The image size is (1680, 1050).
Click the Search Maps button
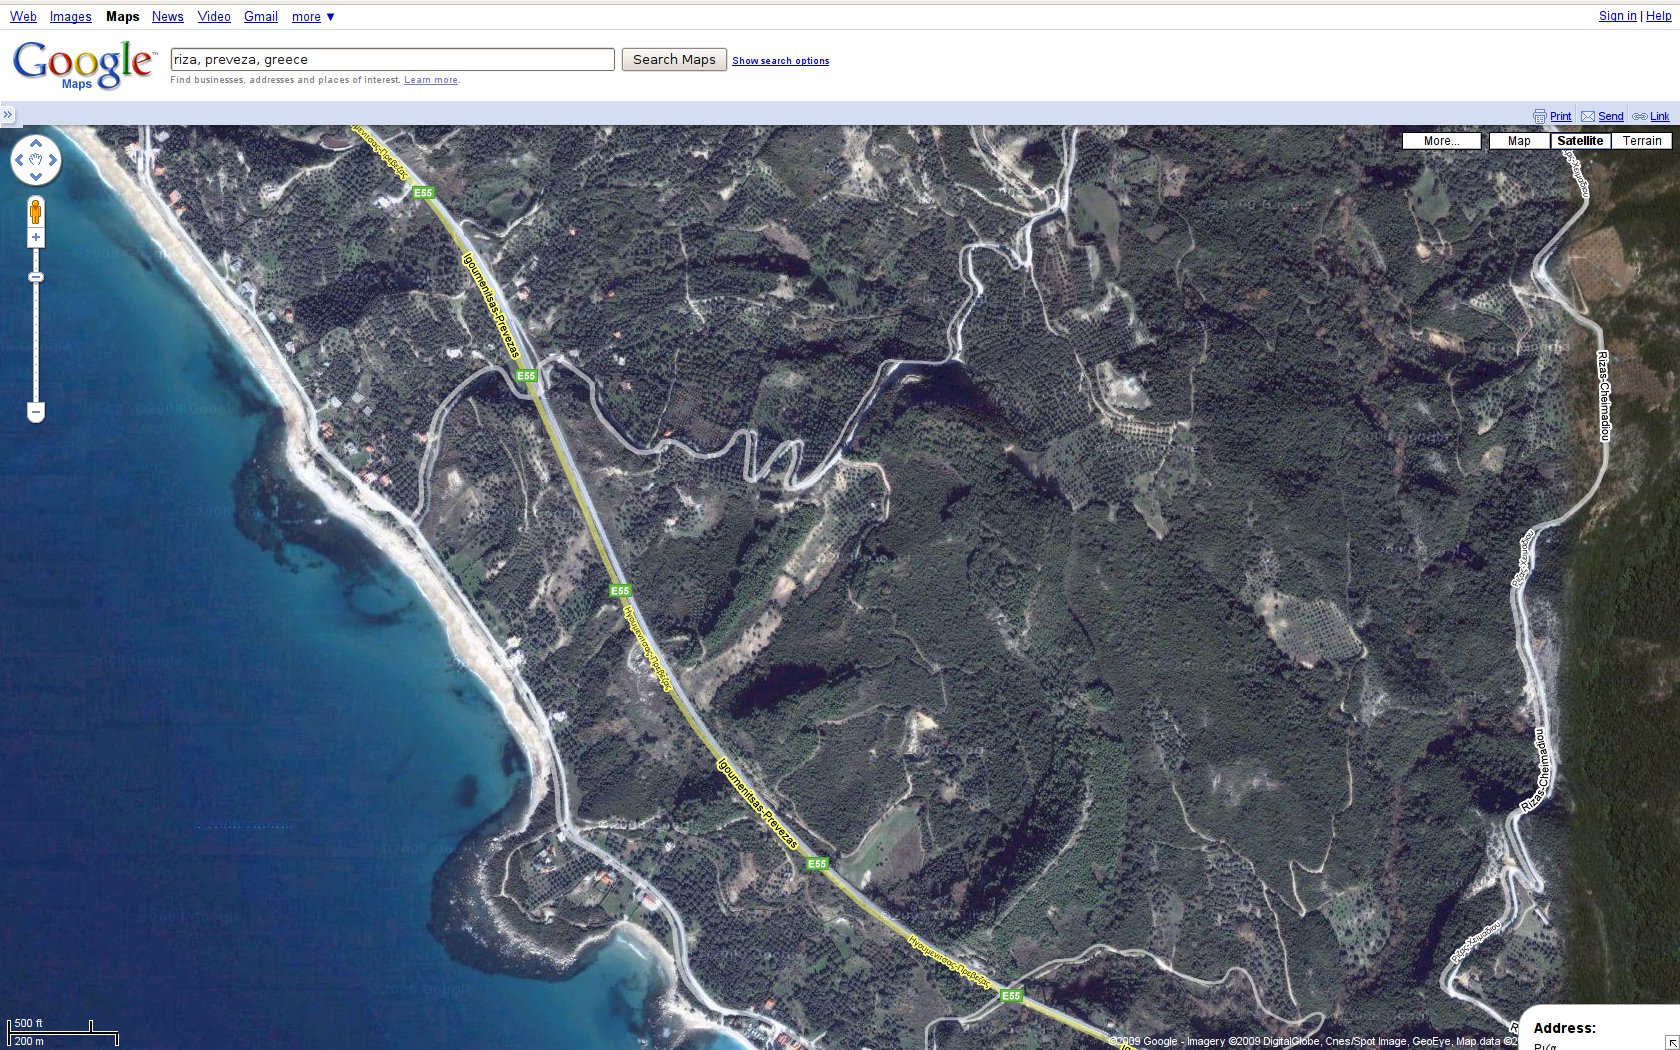(674, 60)
